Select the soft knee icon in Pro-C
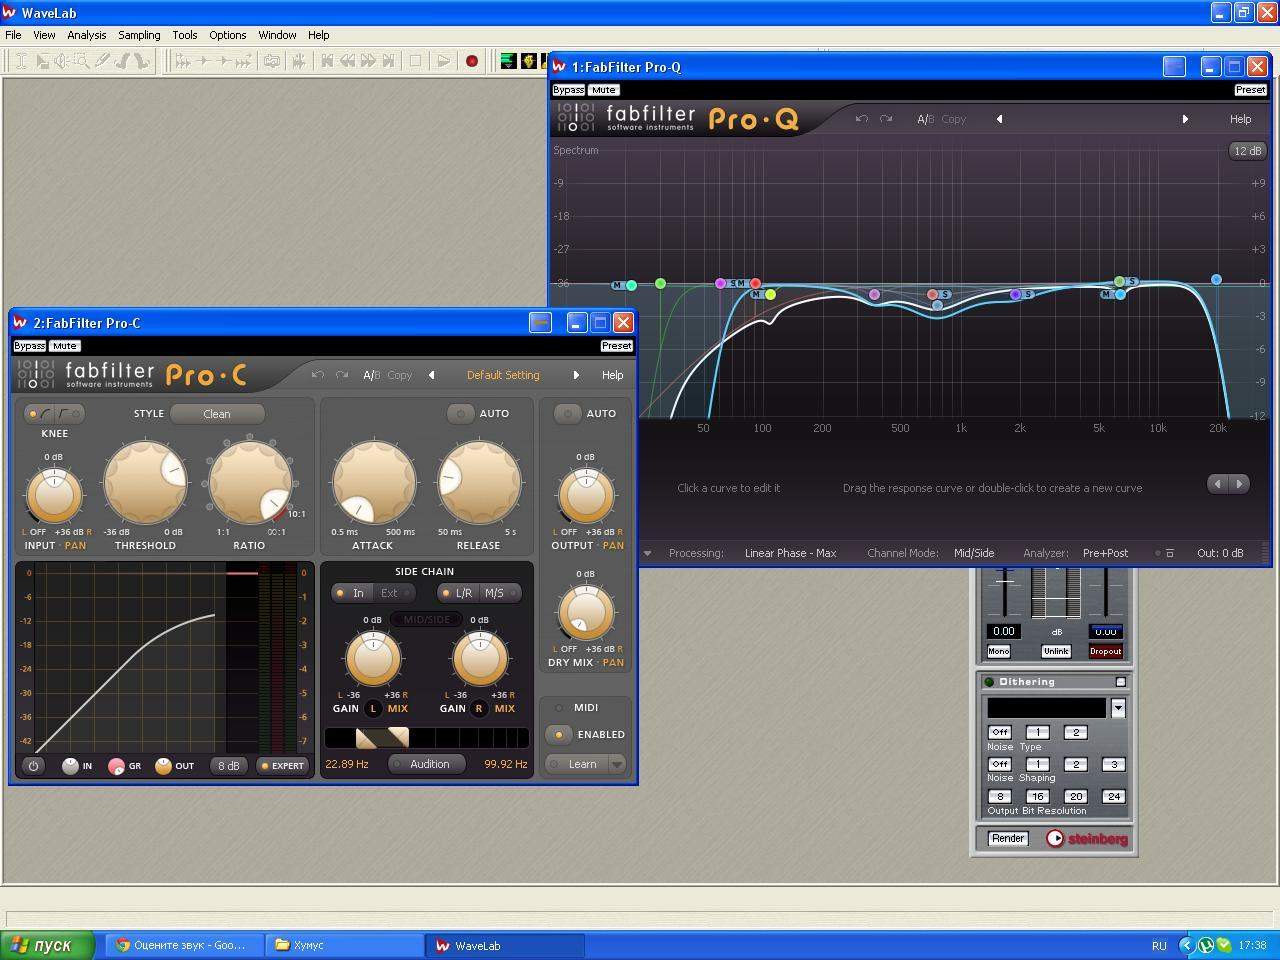Viewport: 1280px width, 960px height. [x=46, y=414]
